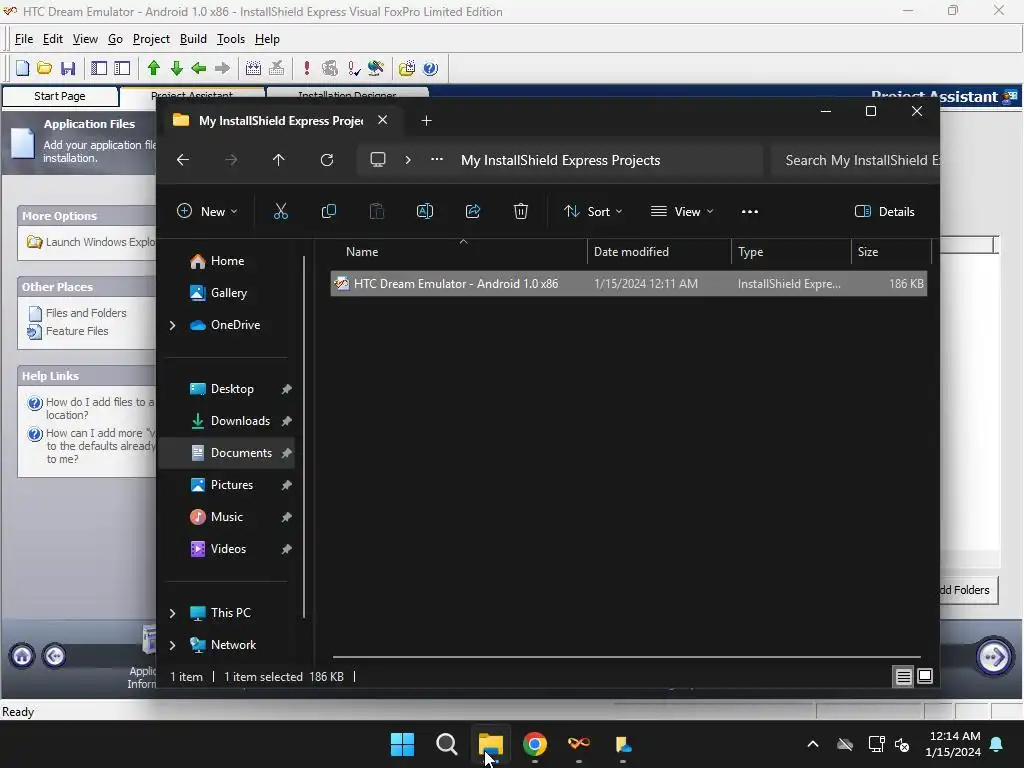This screenshot has height=768, width=1024.
Task: Expand the OneDrive tree node
Action: tap(172, 325)
